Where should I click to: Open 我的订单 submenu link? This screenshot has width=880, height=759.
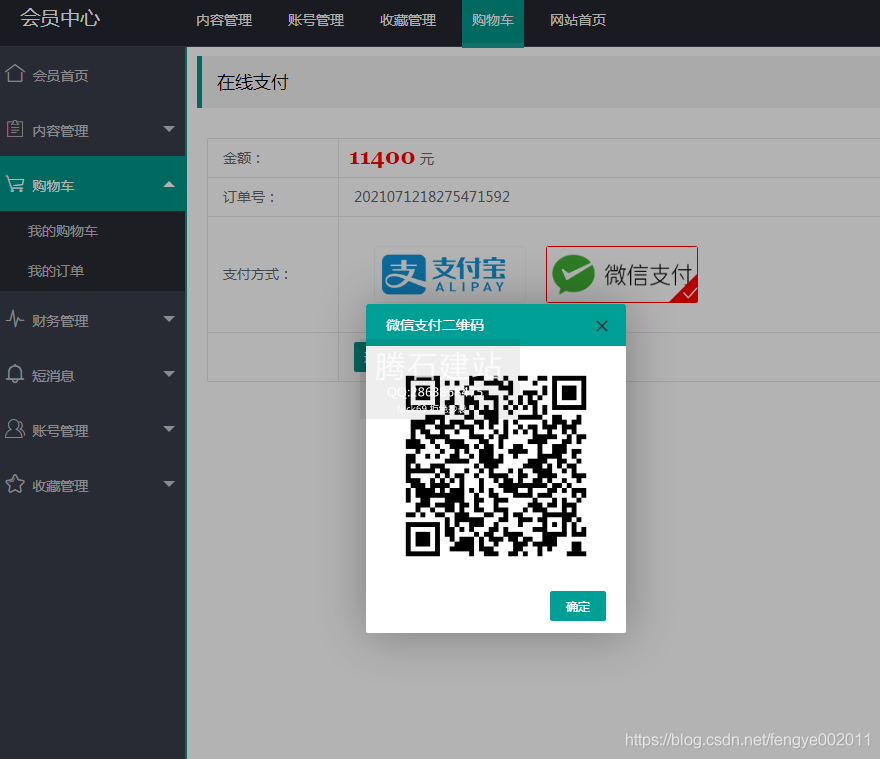coord(56,271)
